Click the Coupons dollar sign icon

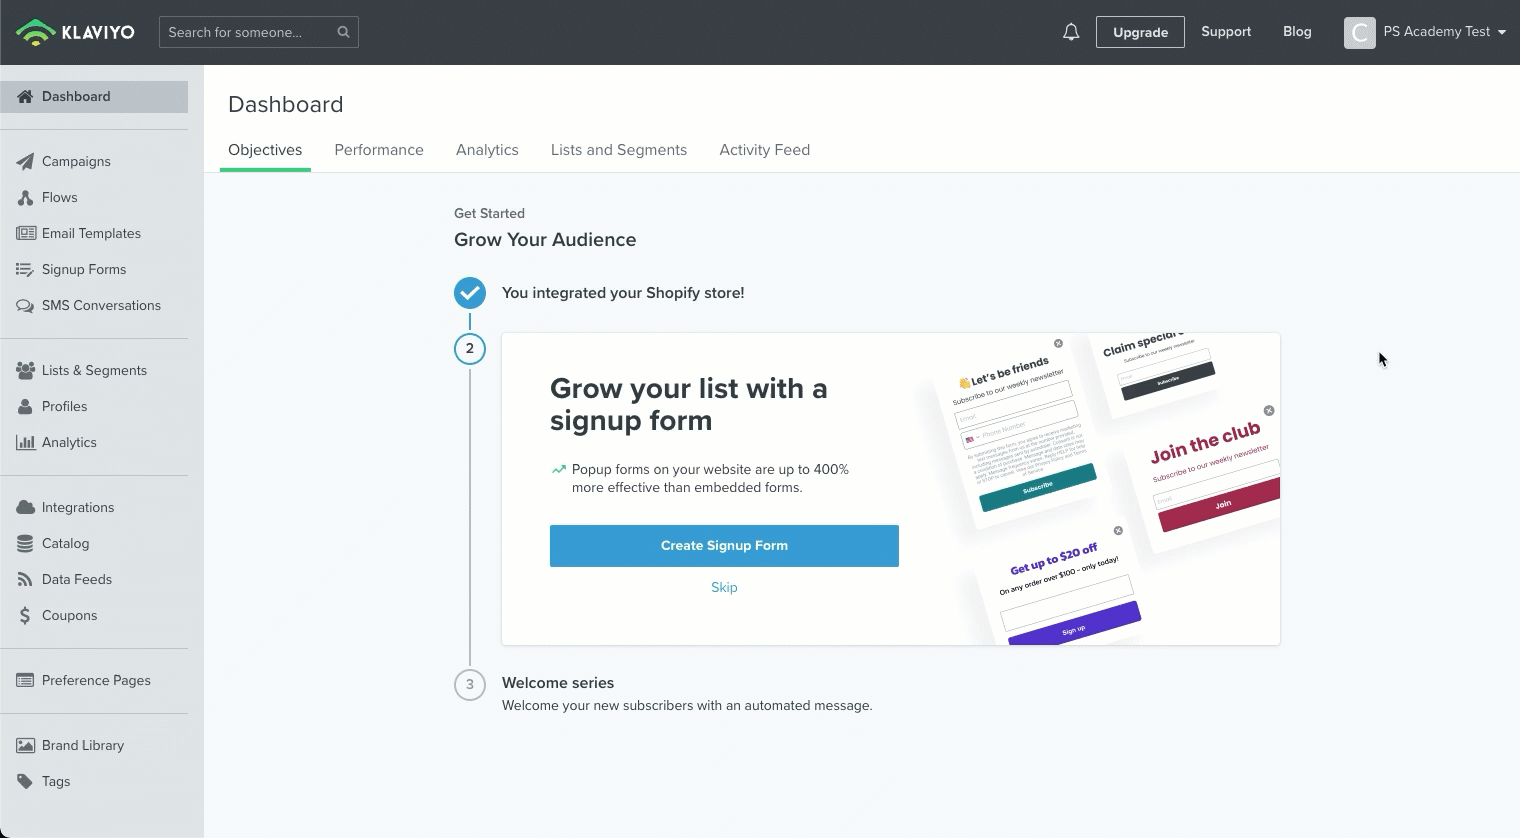25,616
